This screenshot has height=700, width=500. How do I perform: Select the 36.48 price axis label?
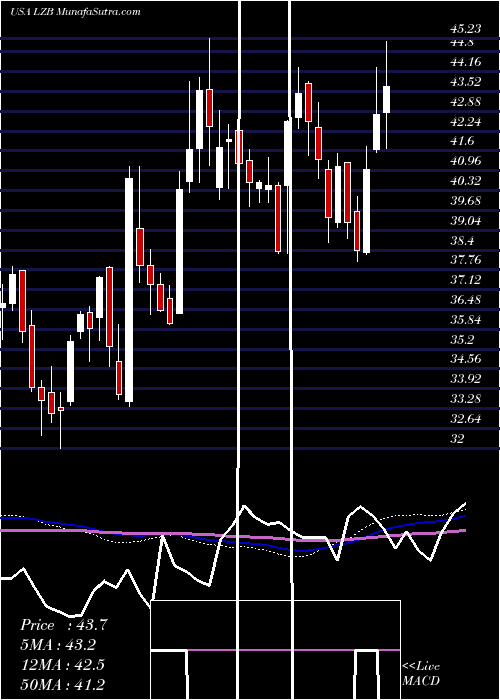466,300
